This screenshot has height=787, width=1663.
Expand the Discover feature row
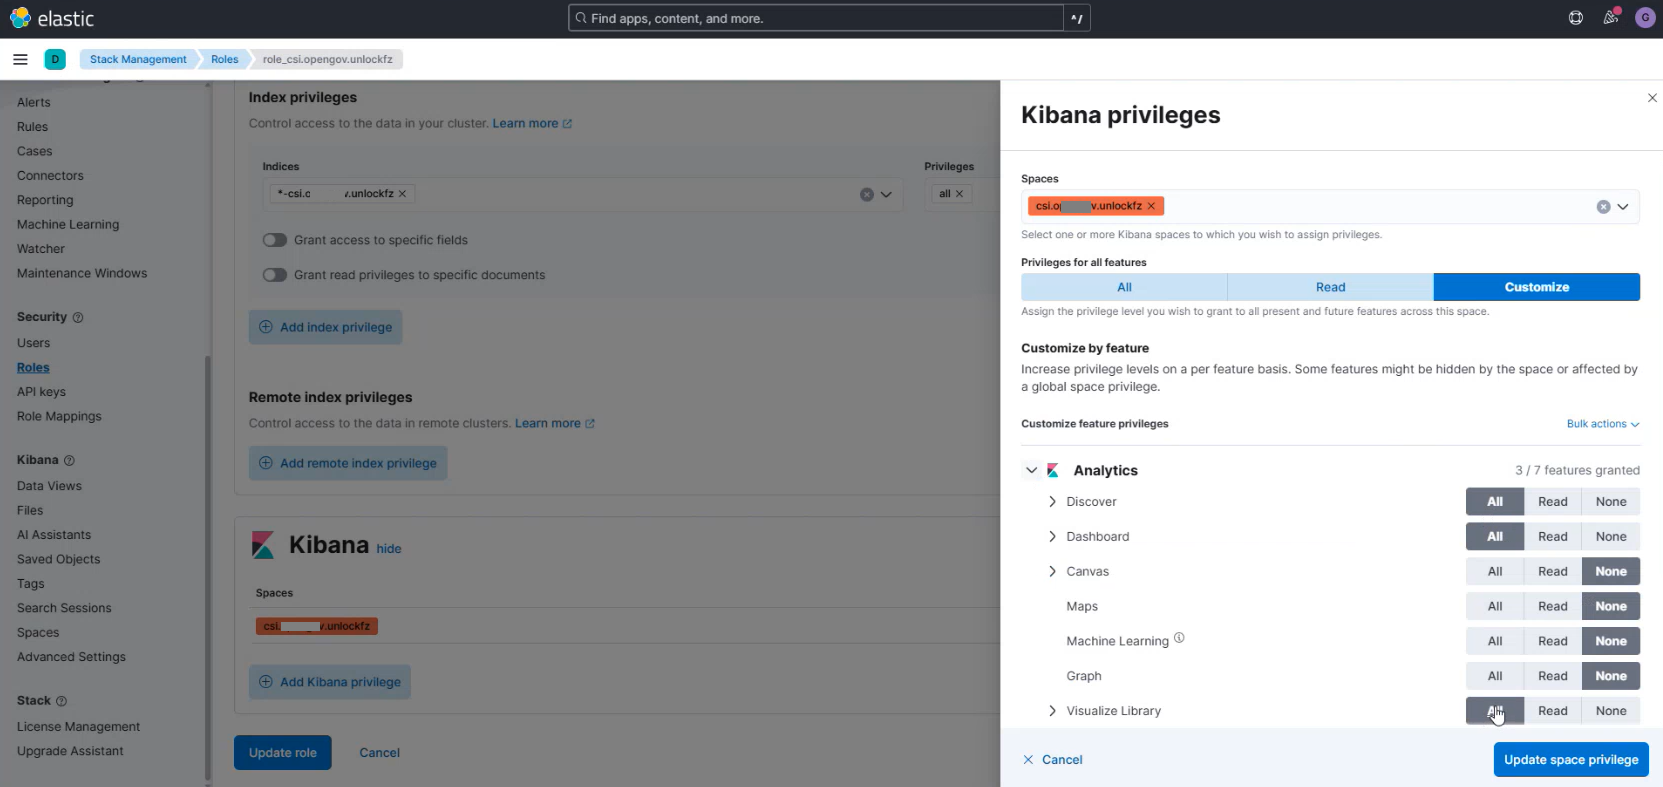(1052, 502)
